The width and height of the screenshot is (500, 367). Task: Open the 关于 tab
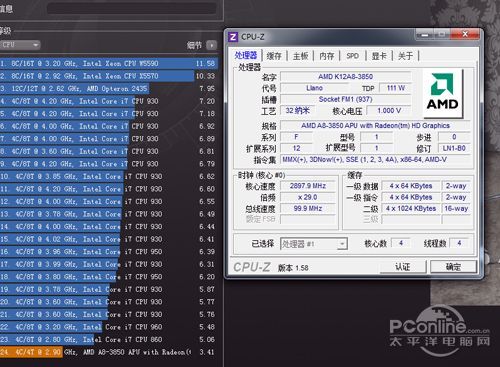(405, 56)
